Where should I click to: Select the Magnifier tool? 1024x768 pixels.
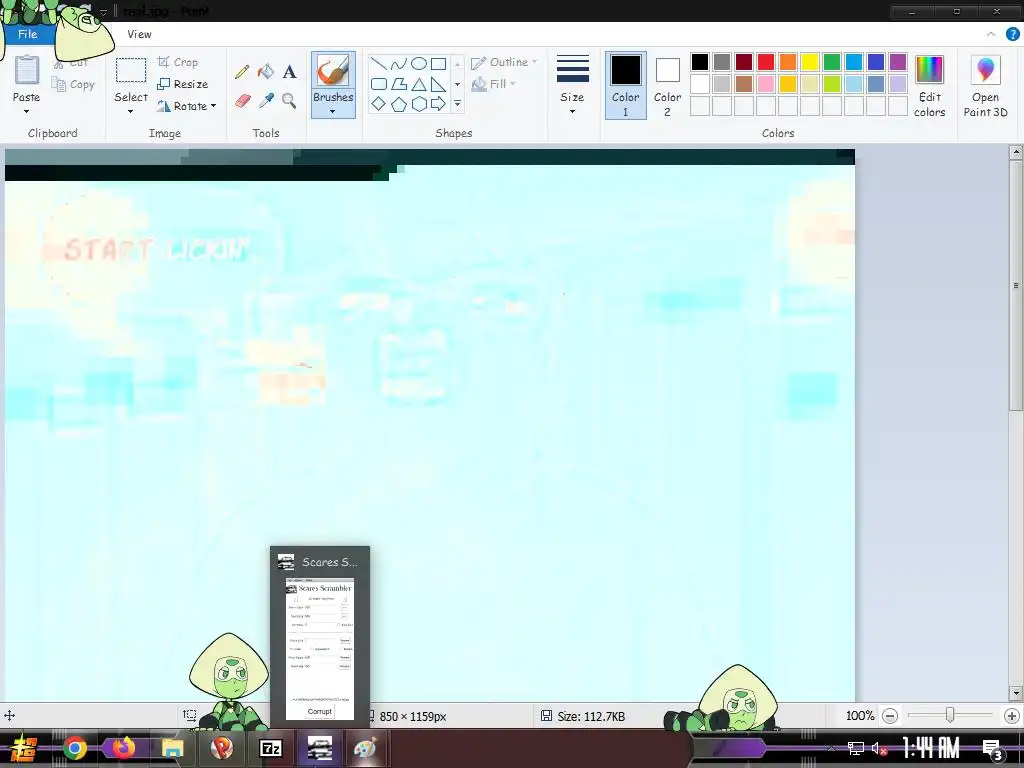click(289, 101)
